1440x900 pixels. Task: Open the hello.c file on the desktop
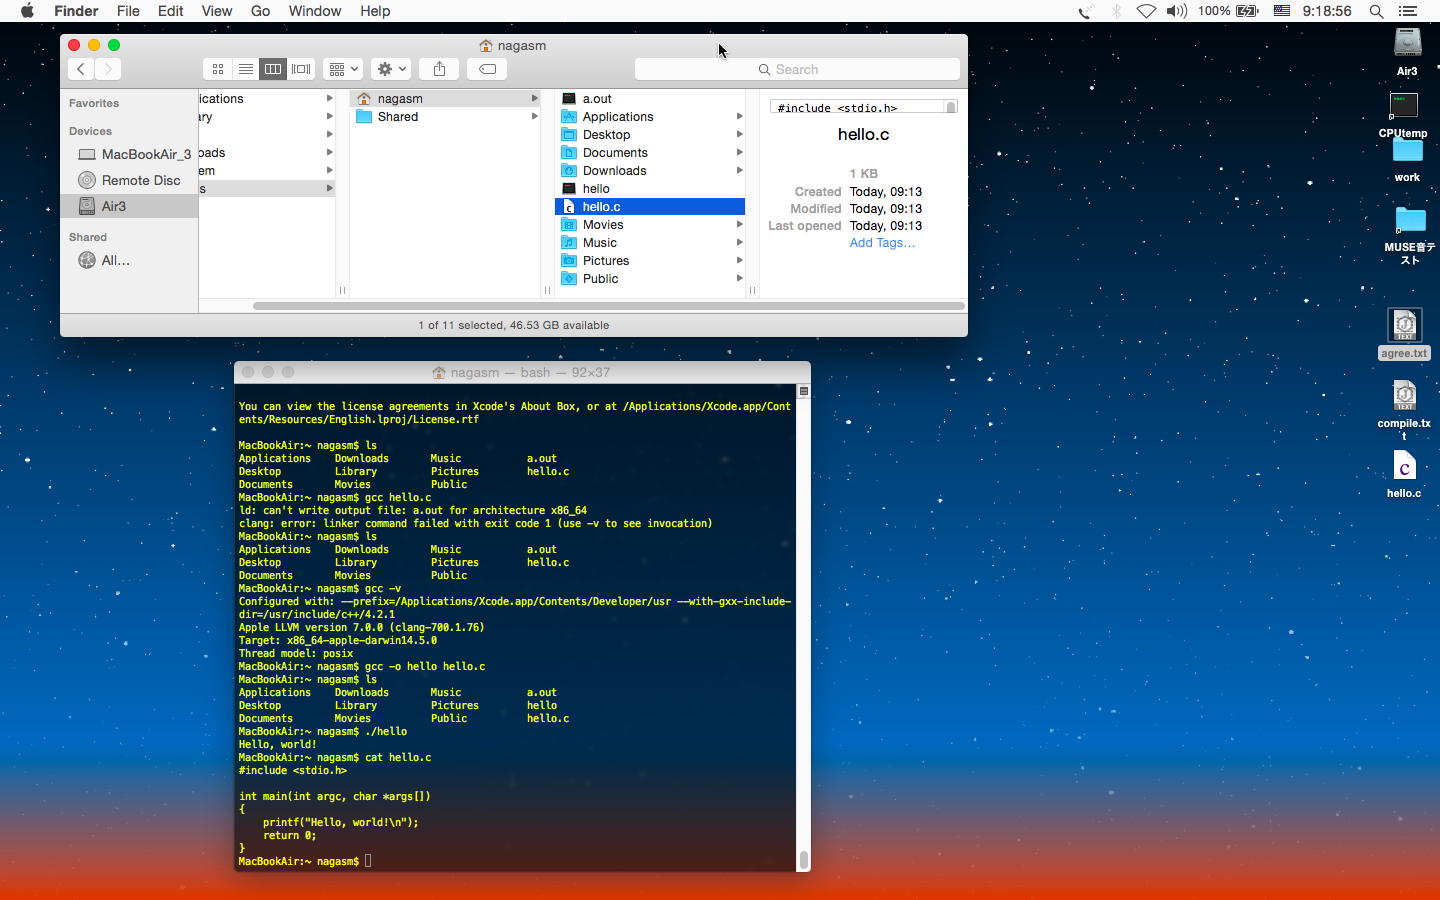click(1404, 468)
